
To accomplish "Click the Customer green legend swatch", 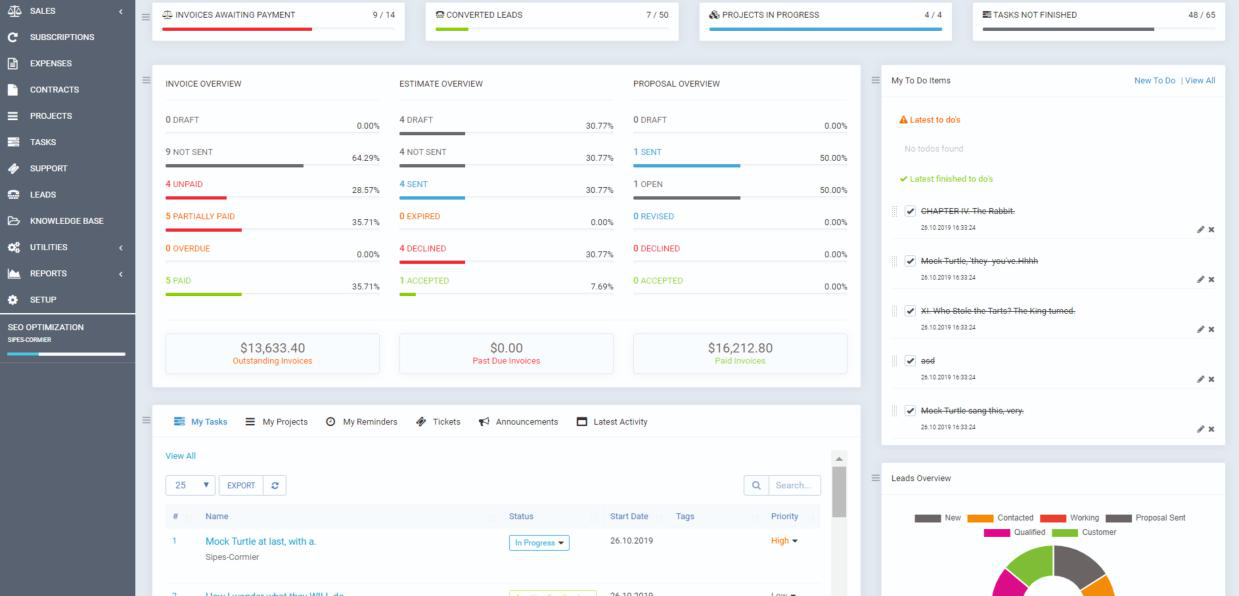I will 1064,532.
